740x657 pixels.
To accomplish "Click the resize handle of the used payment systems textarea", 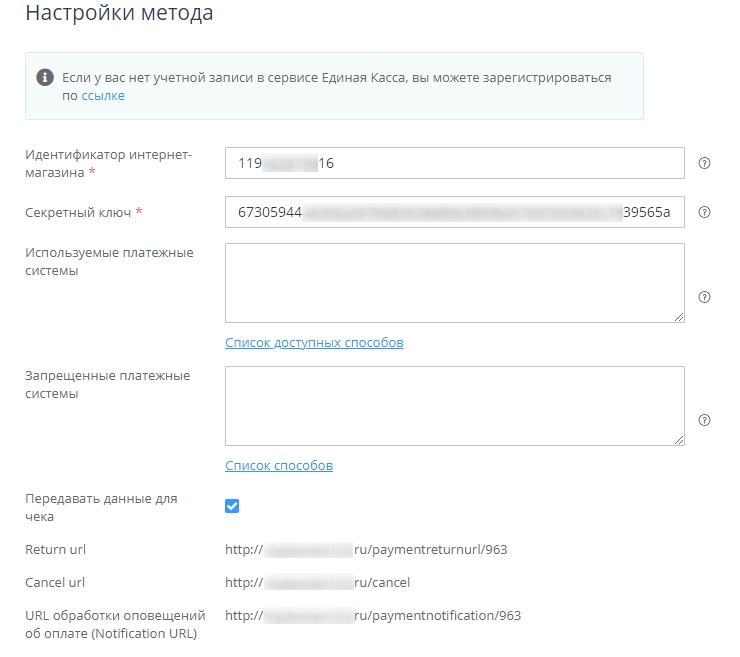I will point(679,317).
